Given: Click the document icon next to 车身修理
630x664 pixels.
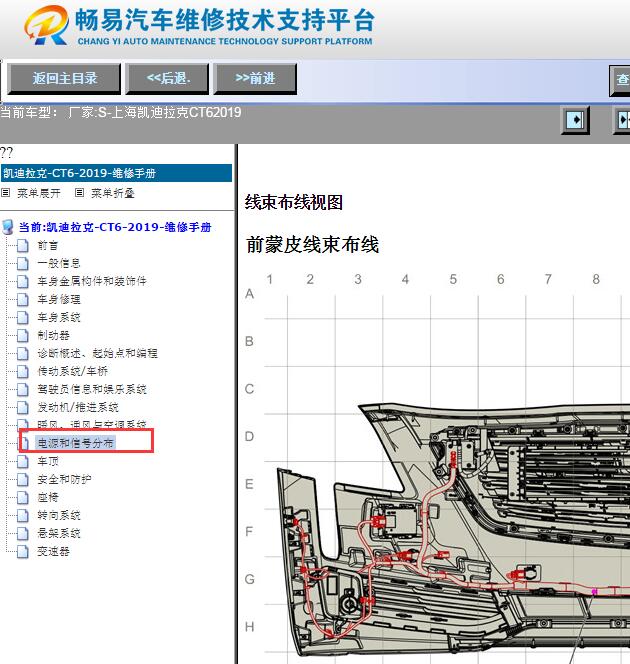Looking at the screenshot, I should point(22,299).
